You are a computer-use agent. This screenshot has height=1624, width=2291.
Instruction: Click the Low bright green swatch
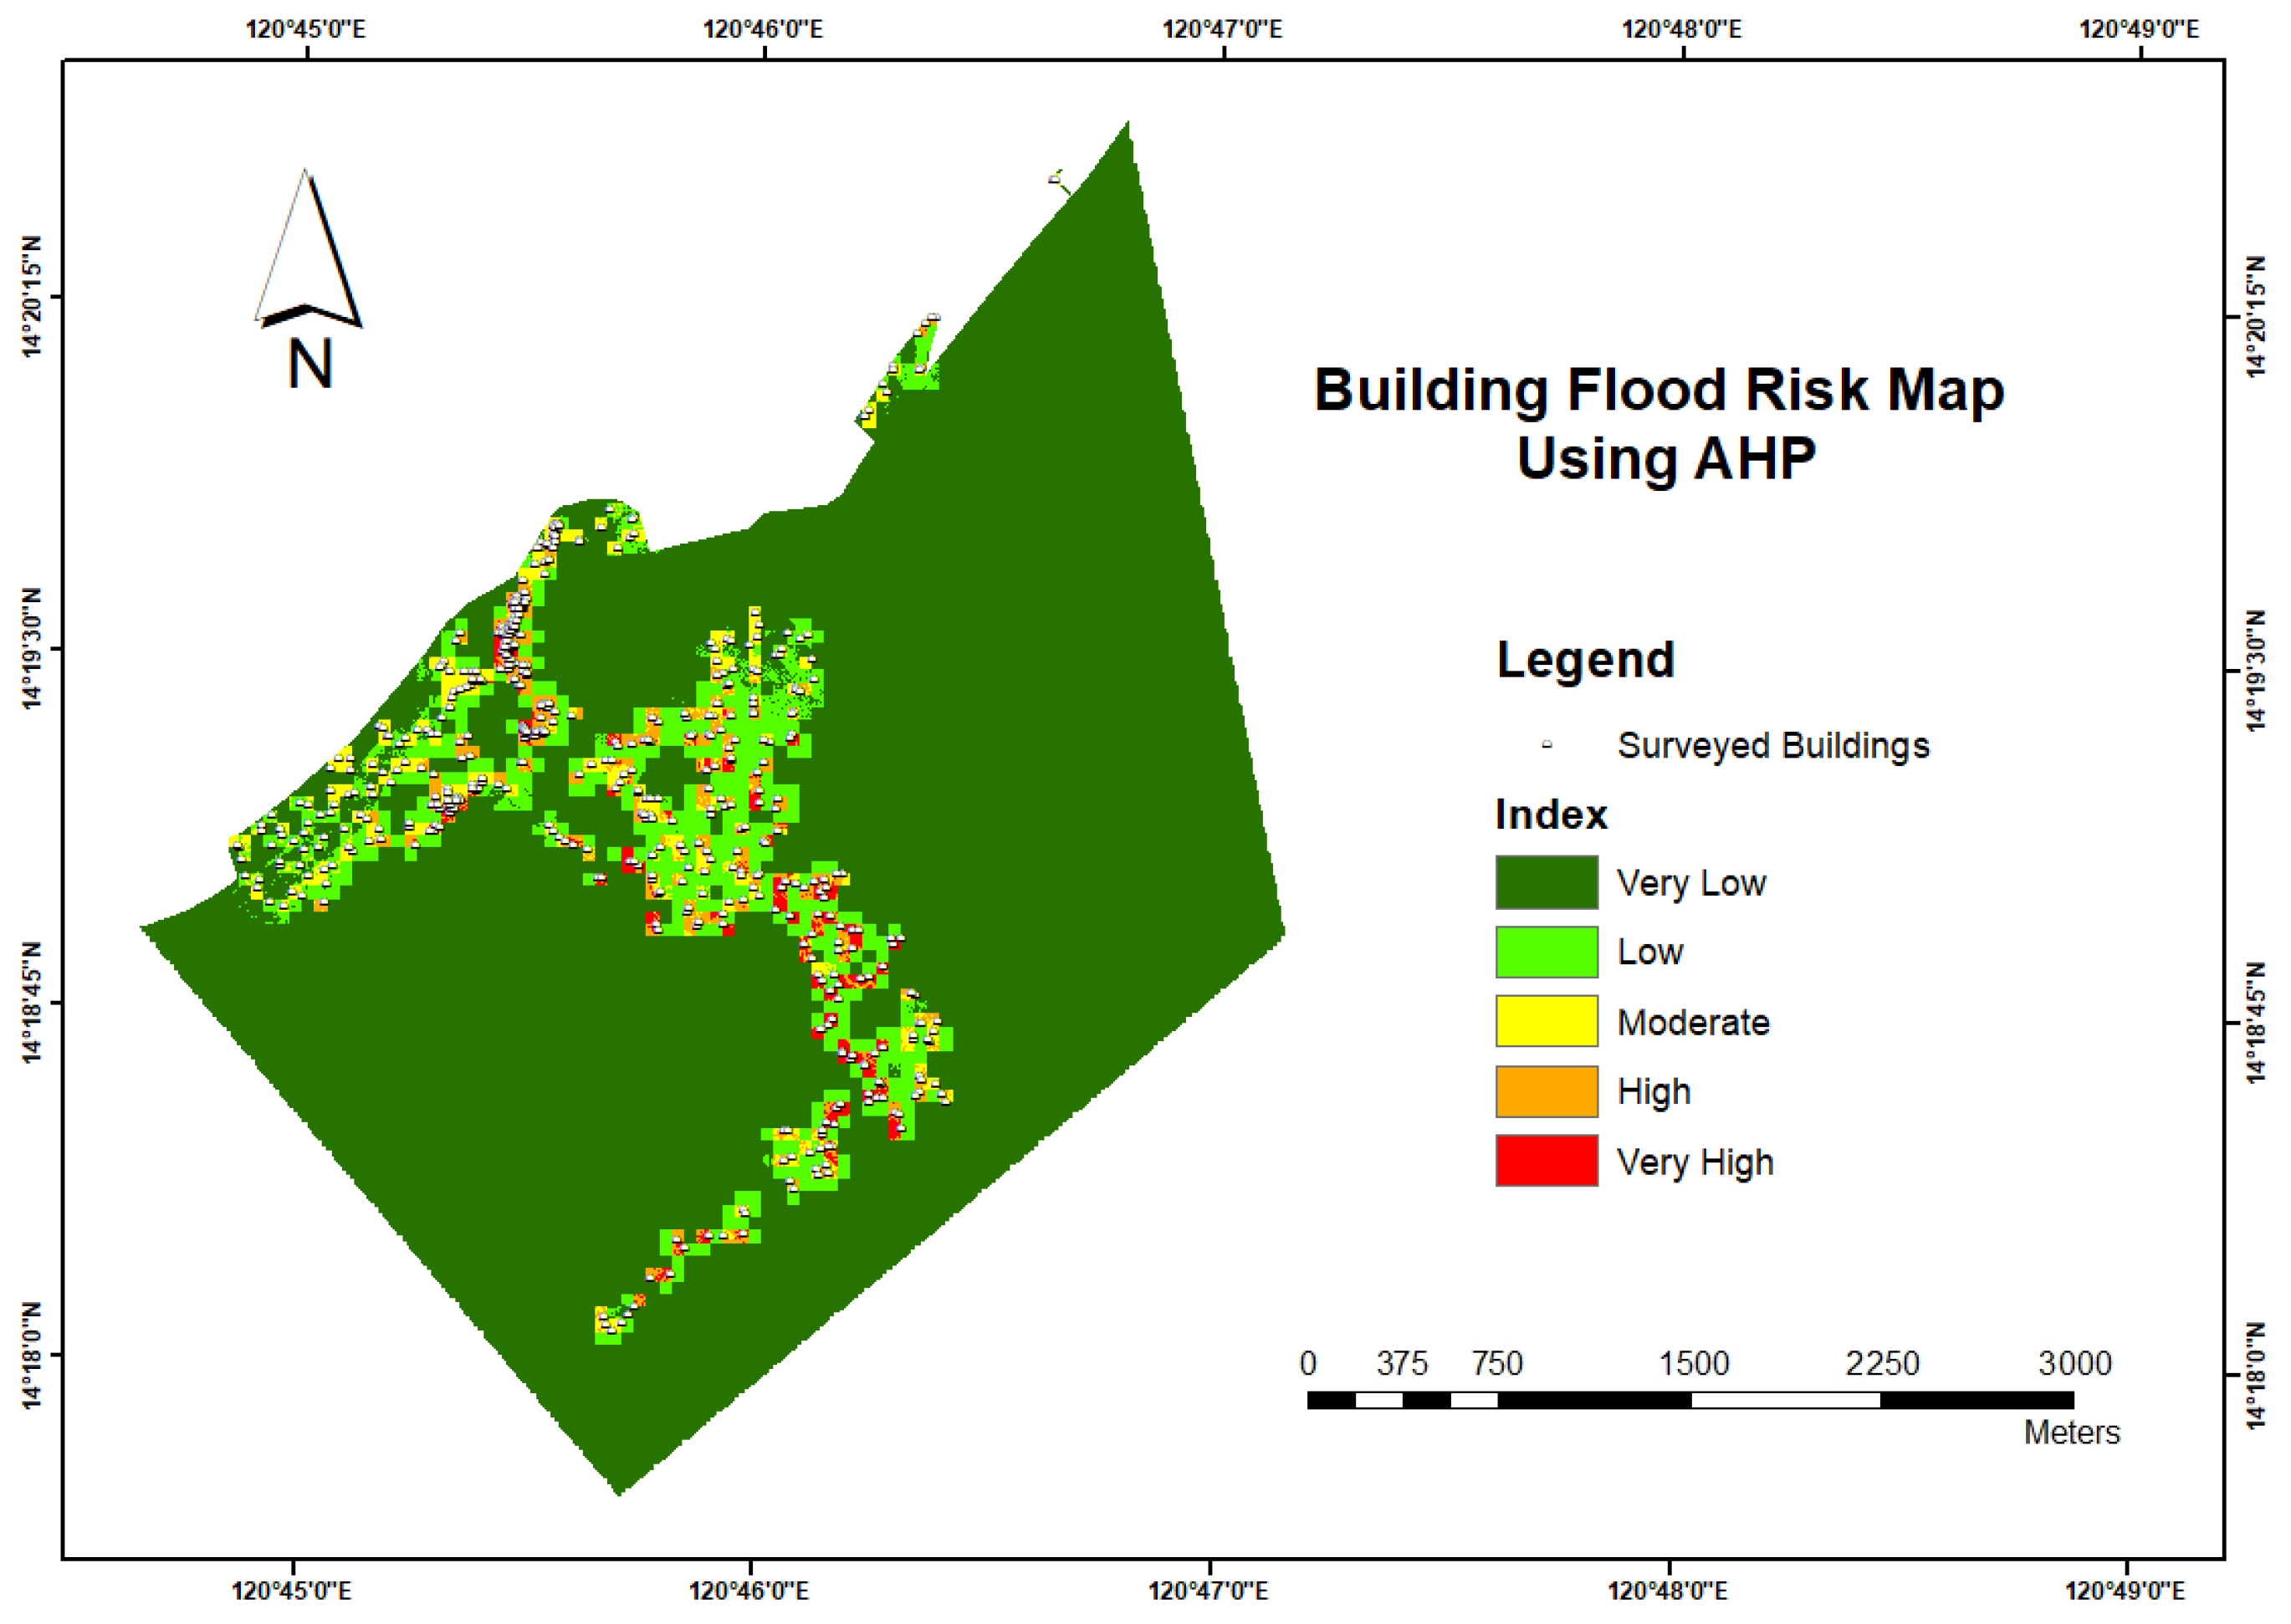click(x=1546, y=952)
